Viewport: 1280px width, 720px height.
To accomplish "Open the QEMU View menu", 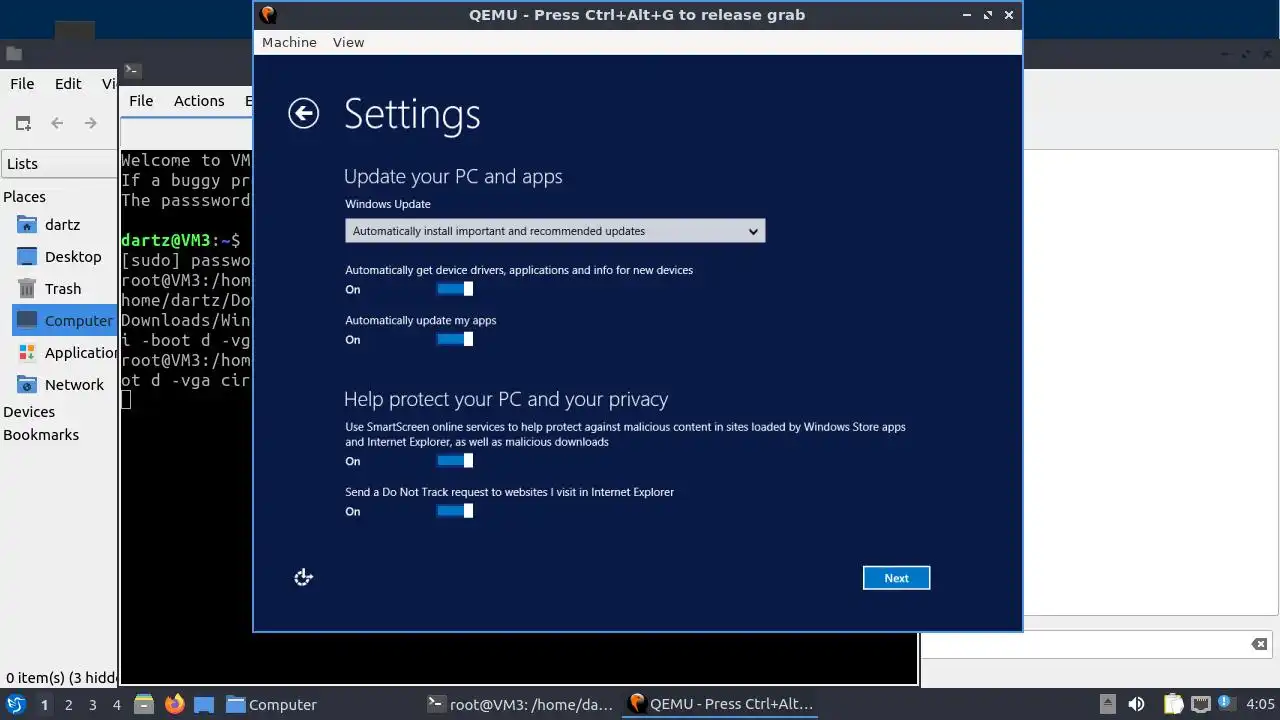I will 348,42.
